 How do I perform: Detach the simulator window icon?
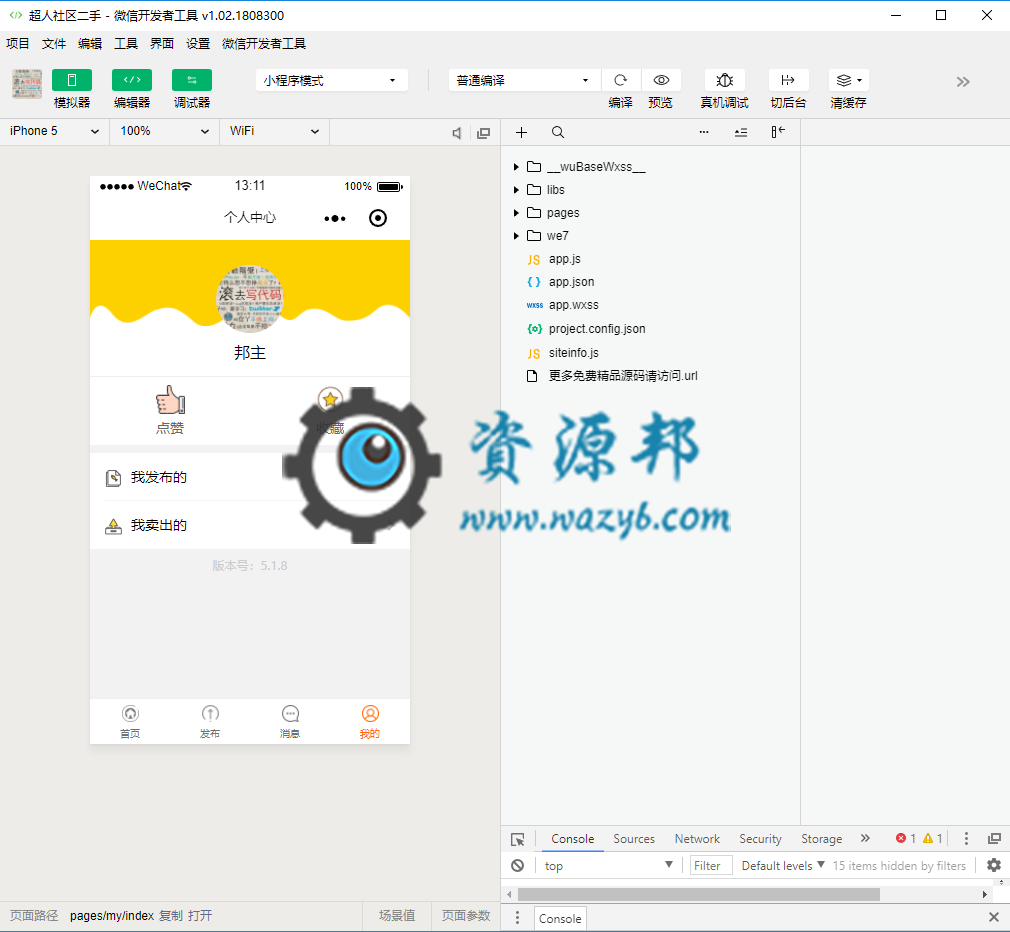click(x=483, y=133)
